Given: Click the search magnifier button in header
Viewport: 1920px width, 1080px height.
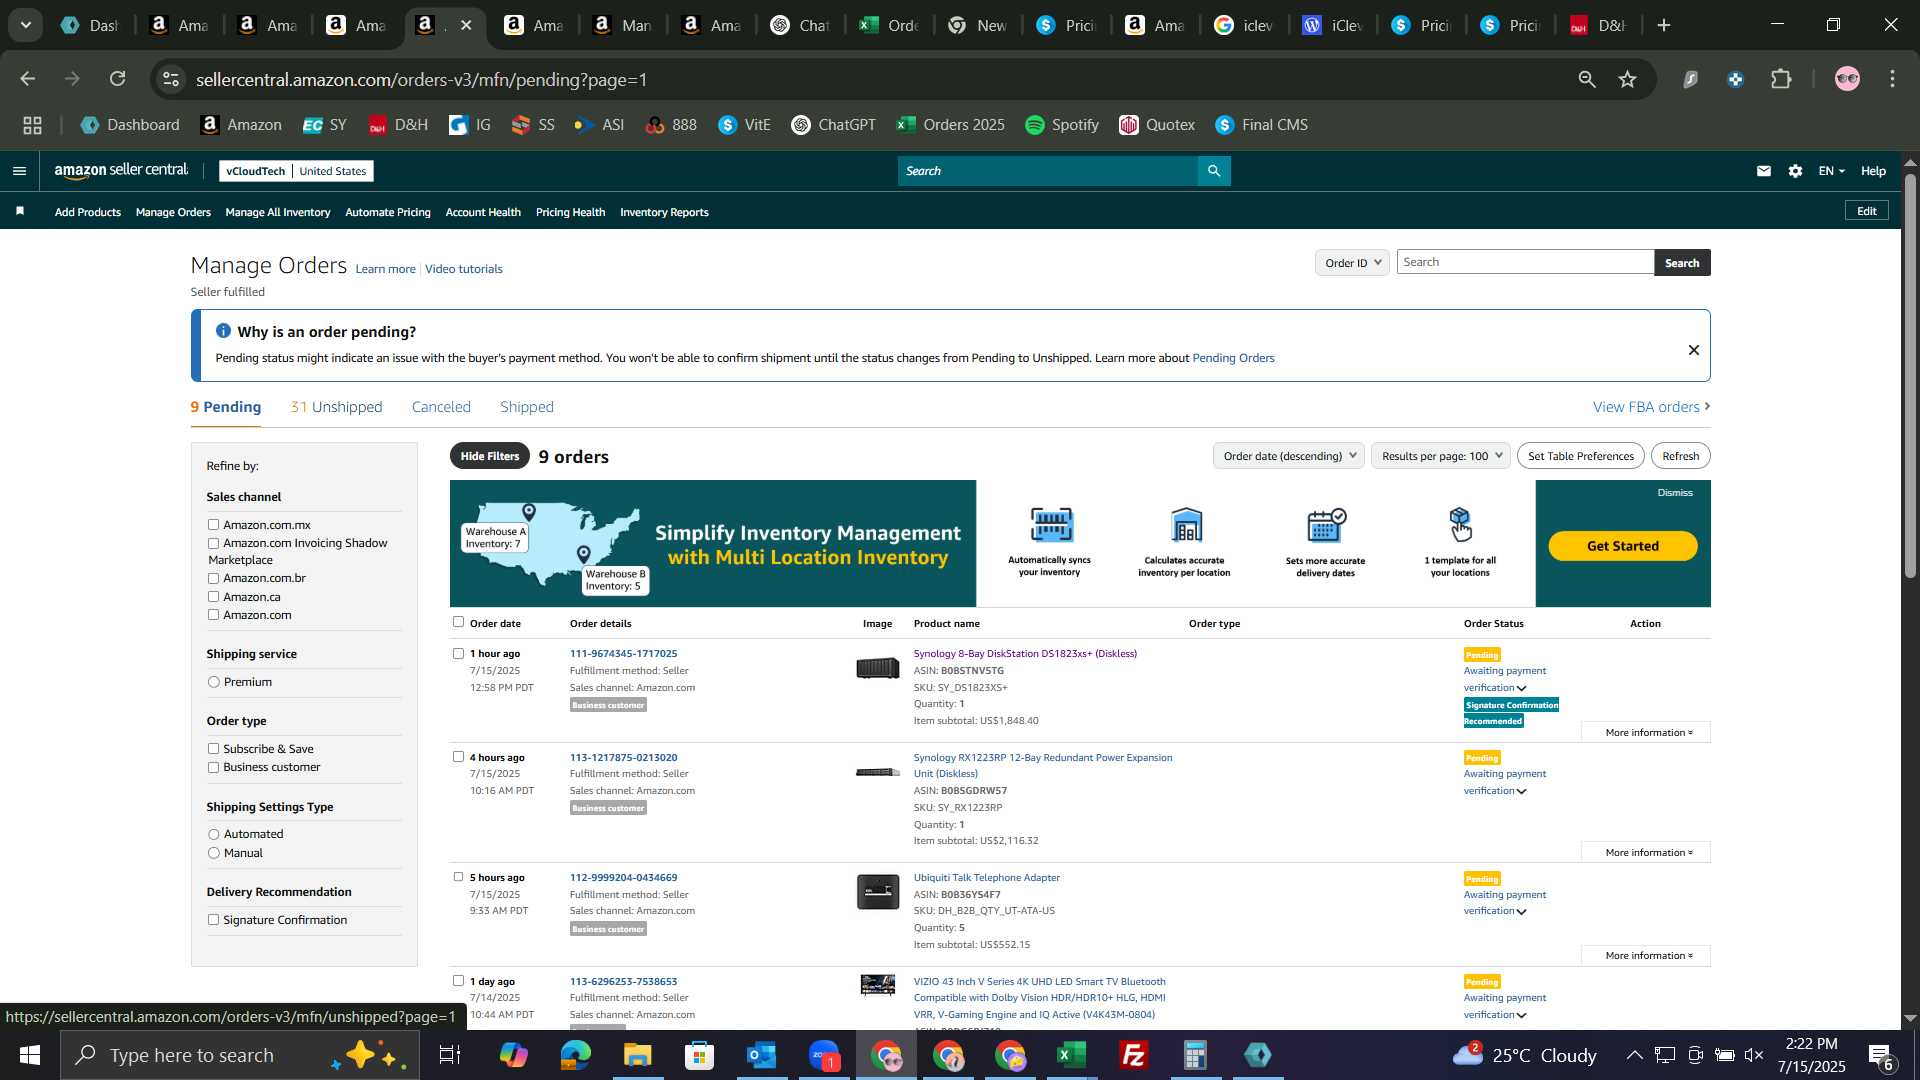Looking at the screenshot, I should pyautogui.click(x=1214, y=171).
